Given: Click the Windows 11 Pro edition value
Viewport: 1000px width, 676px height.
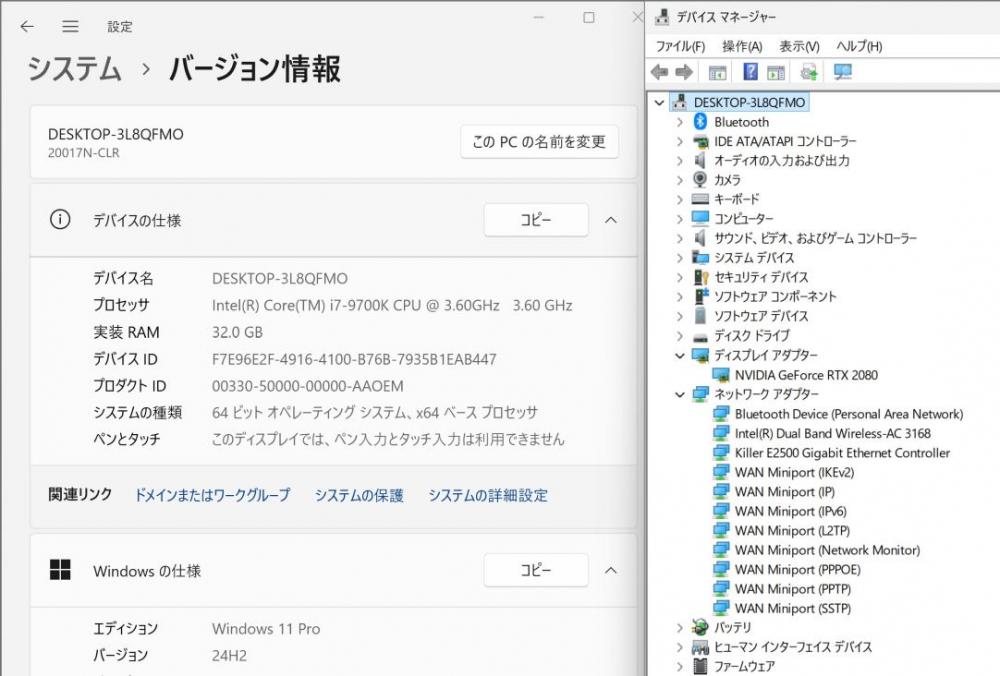Looking at the screenshot, I should pos(266,629).
